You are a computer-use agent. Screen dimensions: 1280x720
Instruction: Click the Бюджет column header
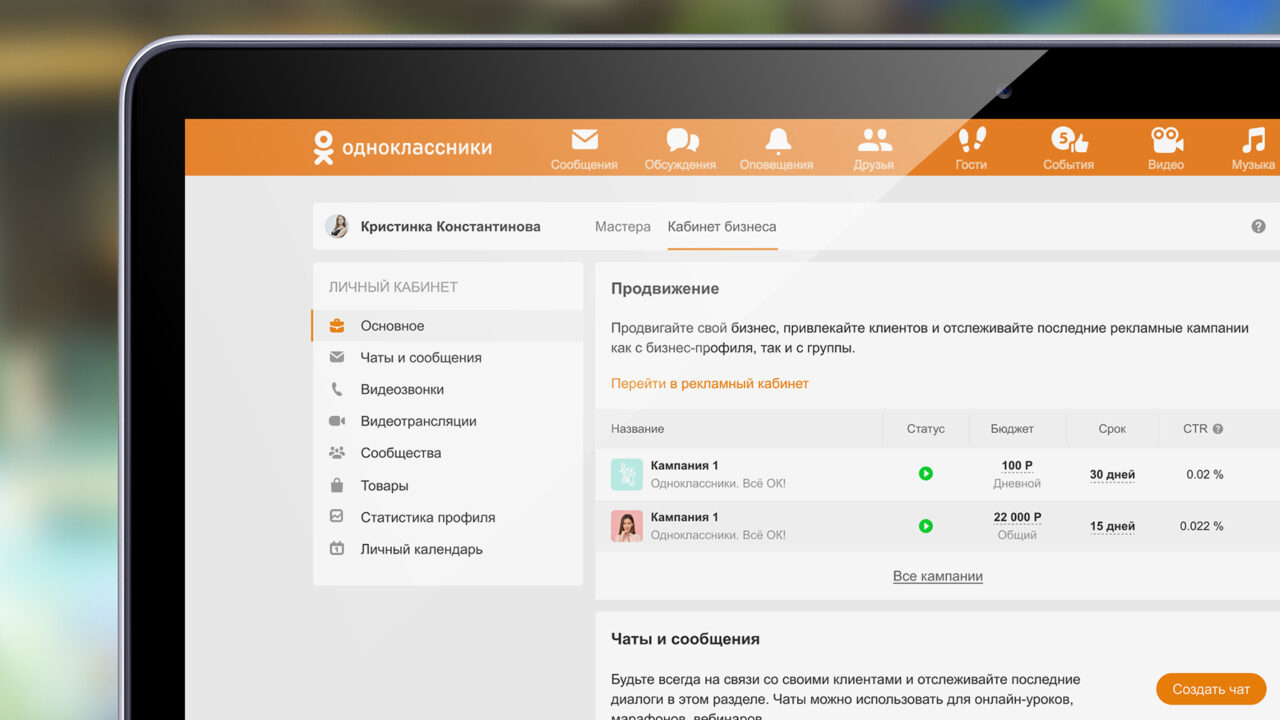[1012, 429]
